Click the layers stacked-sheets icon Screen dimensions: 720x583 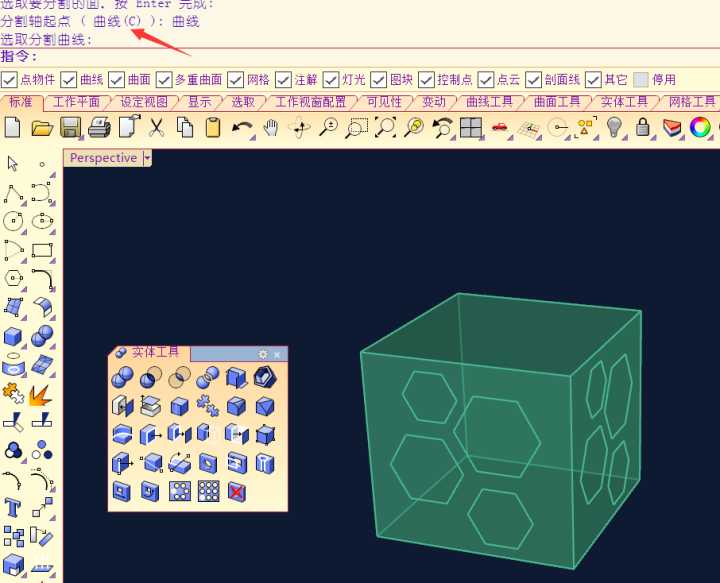point(672,127)
